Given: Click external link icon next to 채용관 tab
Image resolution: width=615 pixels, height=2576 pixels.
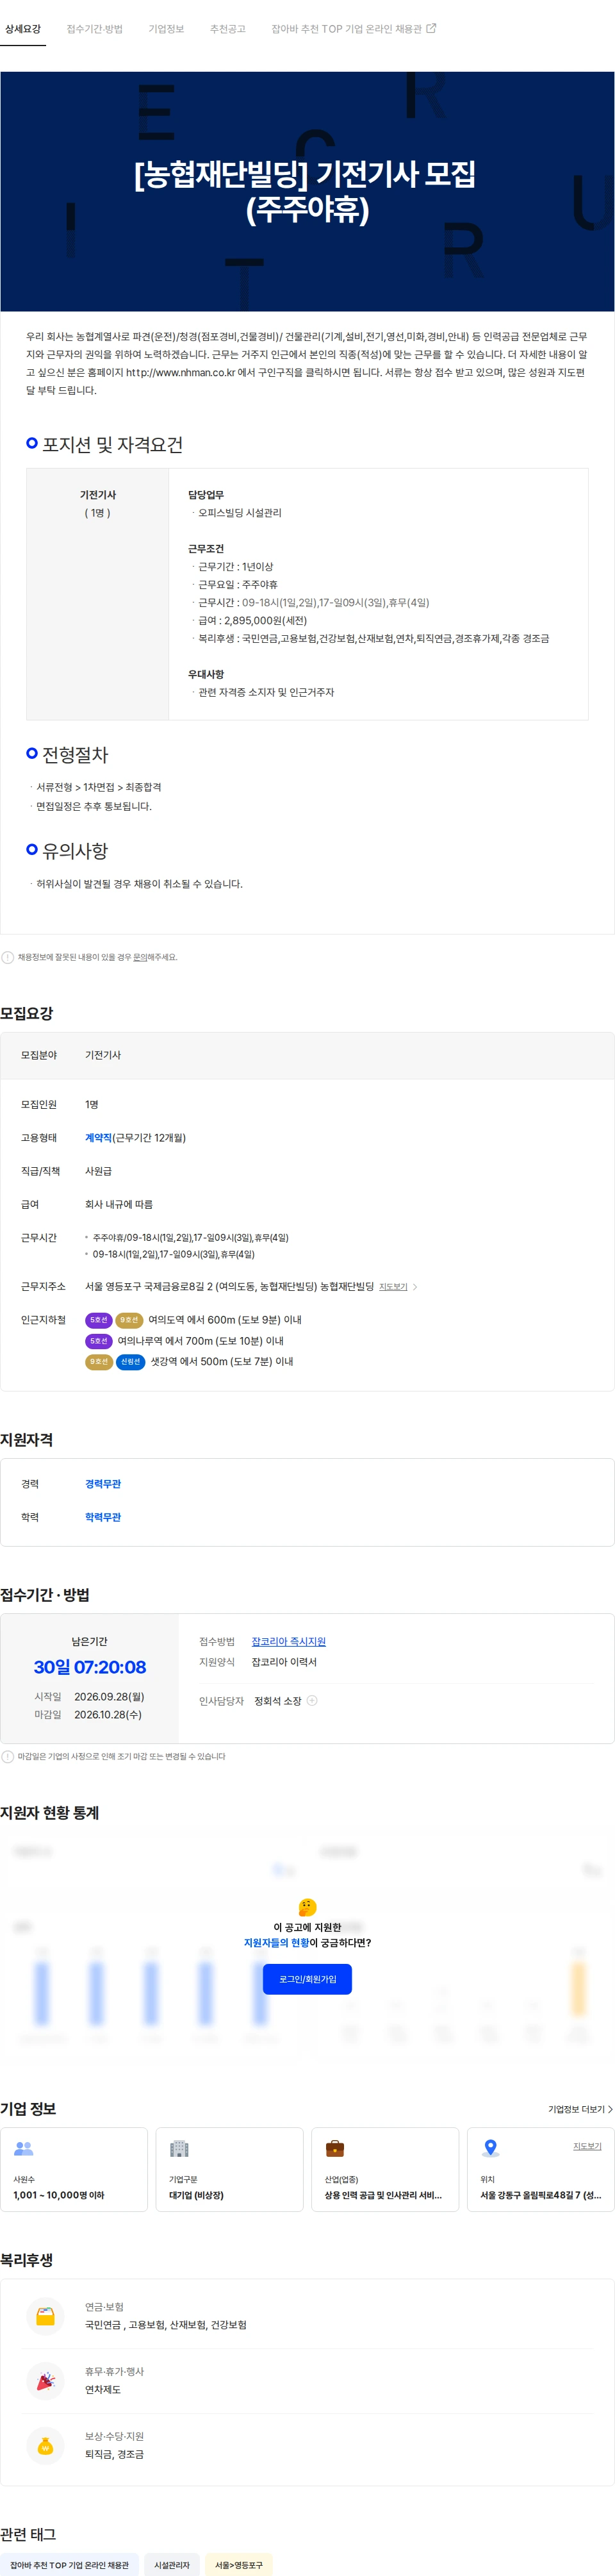Looking at the screenshot, I should (431, 28).
